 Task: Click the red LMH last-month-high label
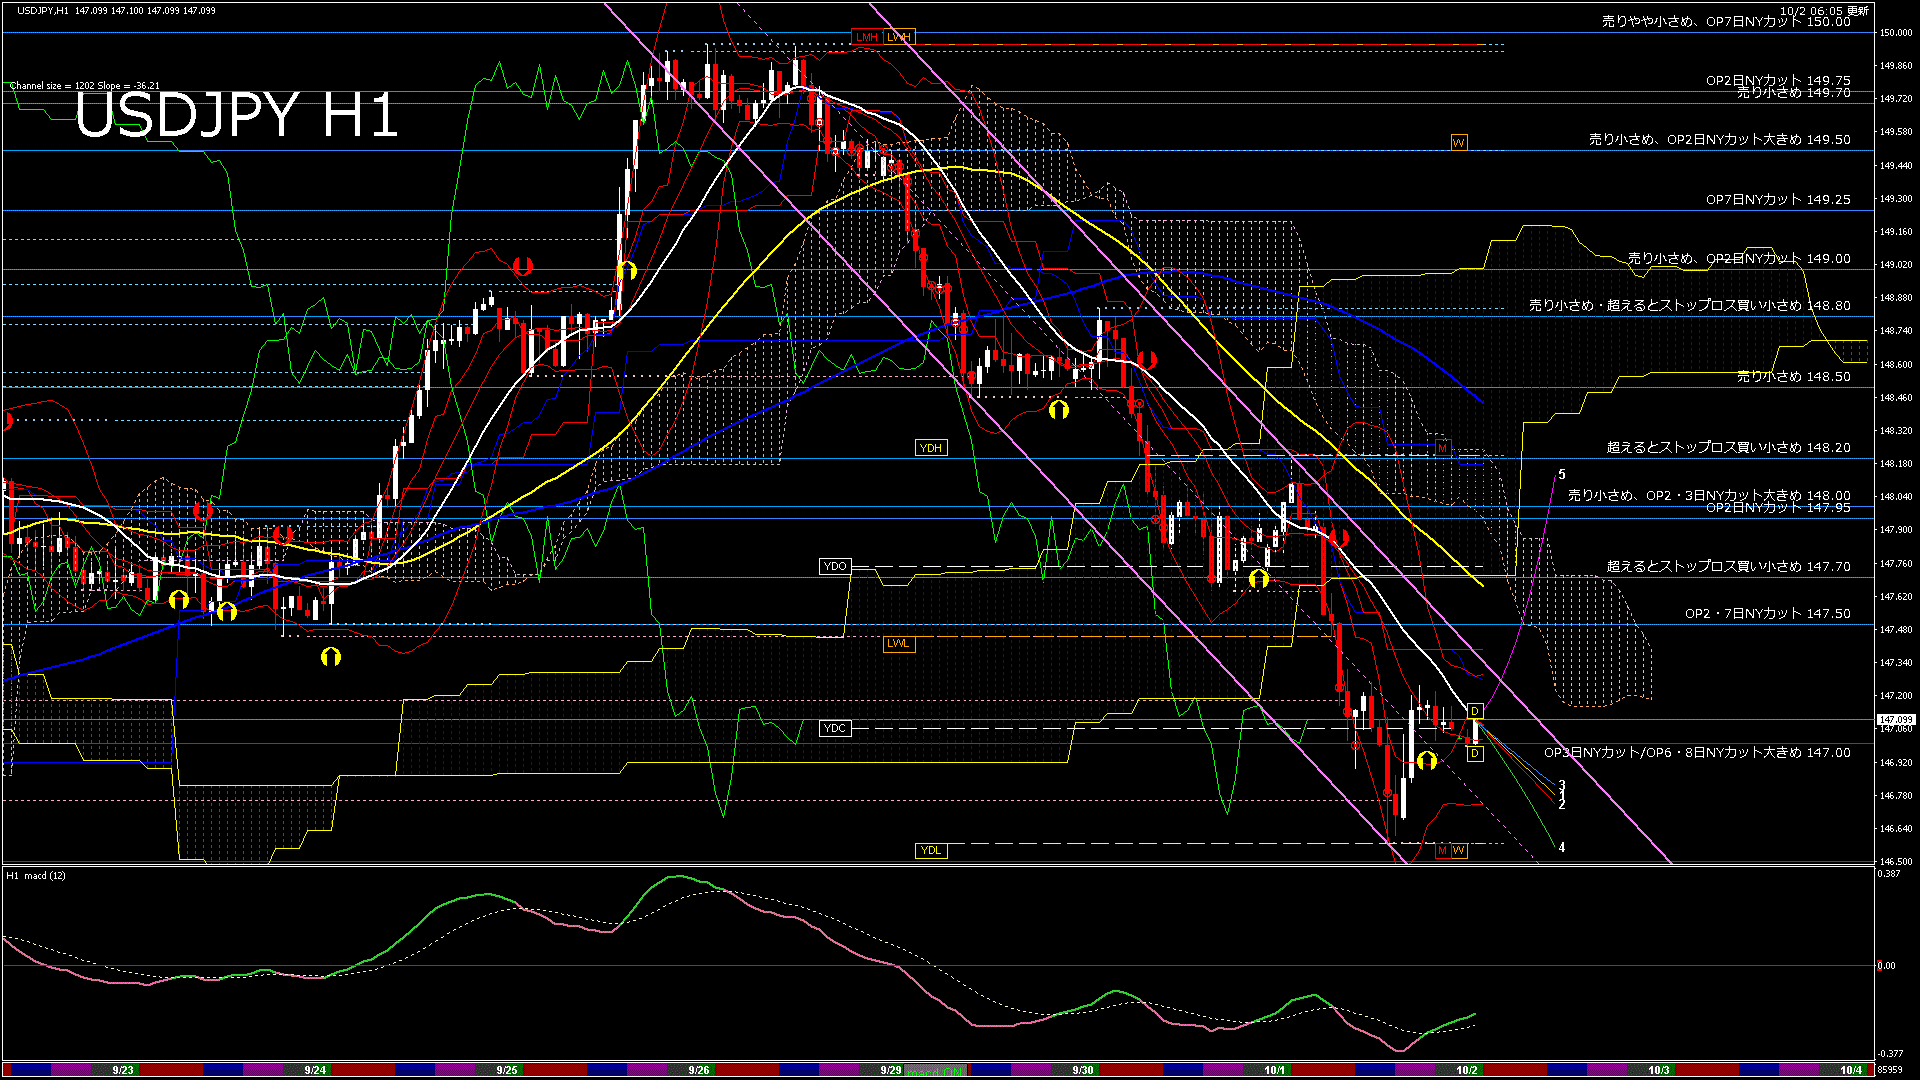[x=866, y=37]
